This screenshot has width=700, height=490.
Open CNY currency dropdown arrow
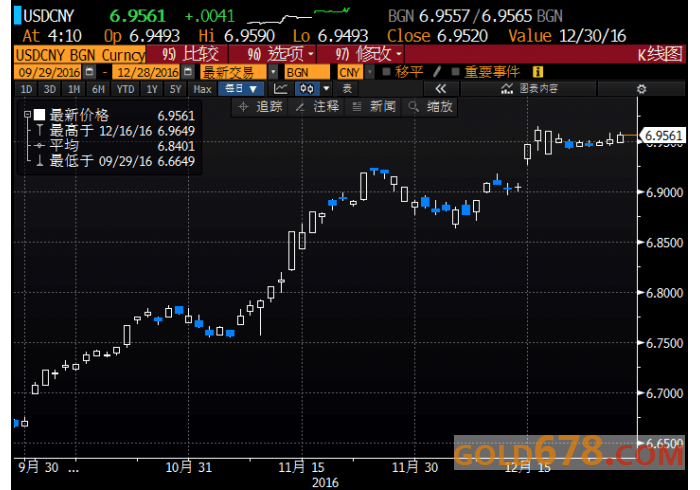[x=369, y=72]
